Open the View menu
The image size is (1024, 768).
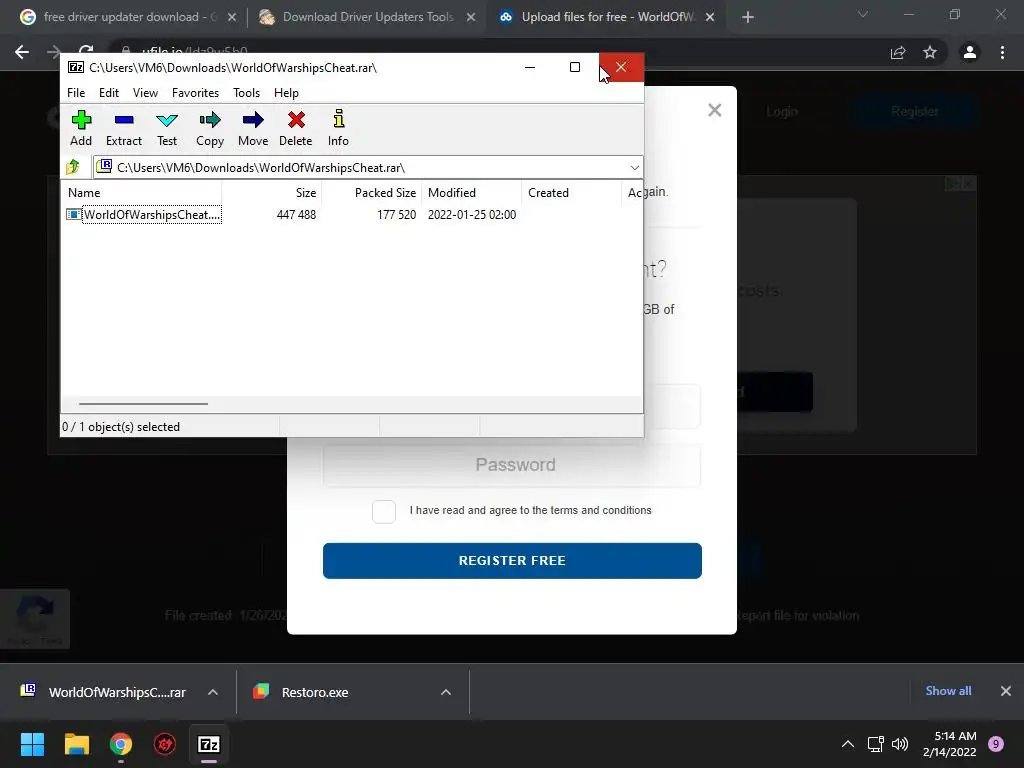145,93
